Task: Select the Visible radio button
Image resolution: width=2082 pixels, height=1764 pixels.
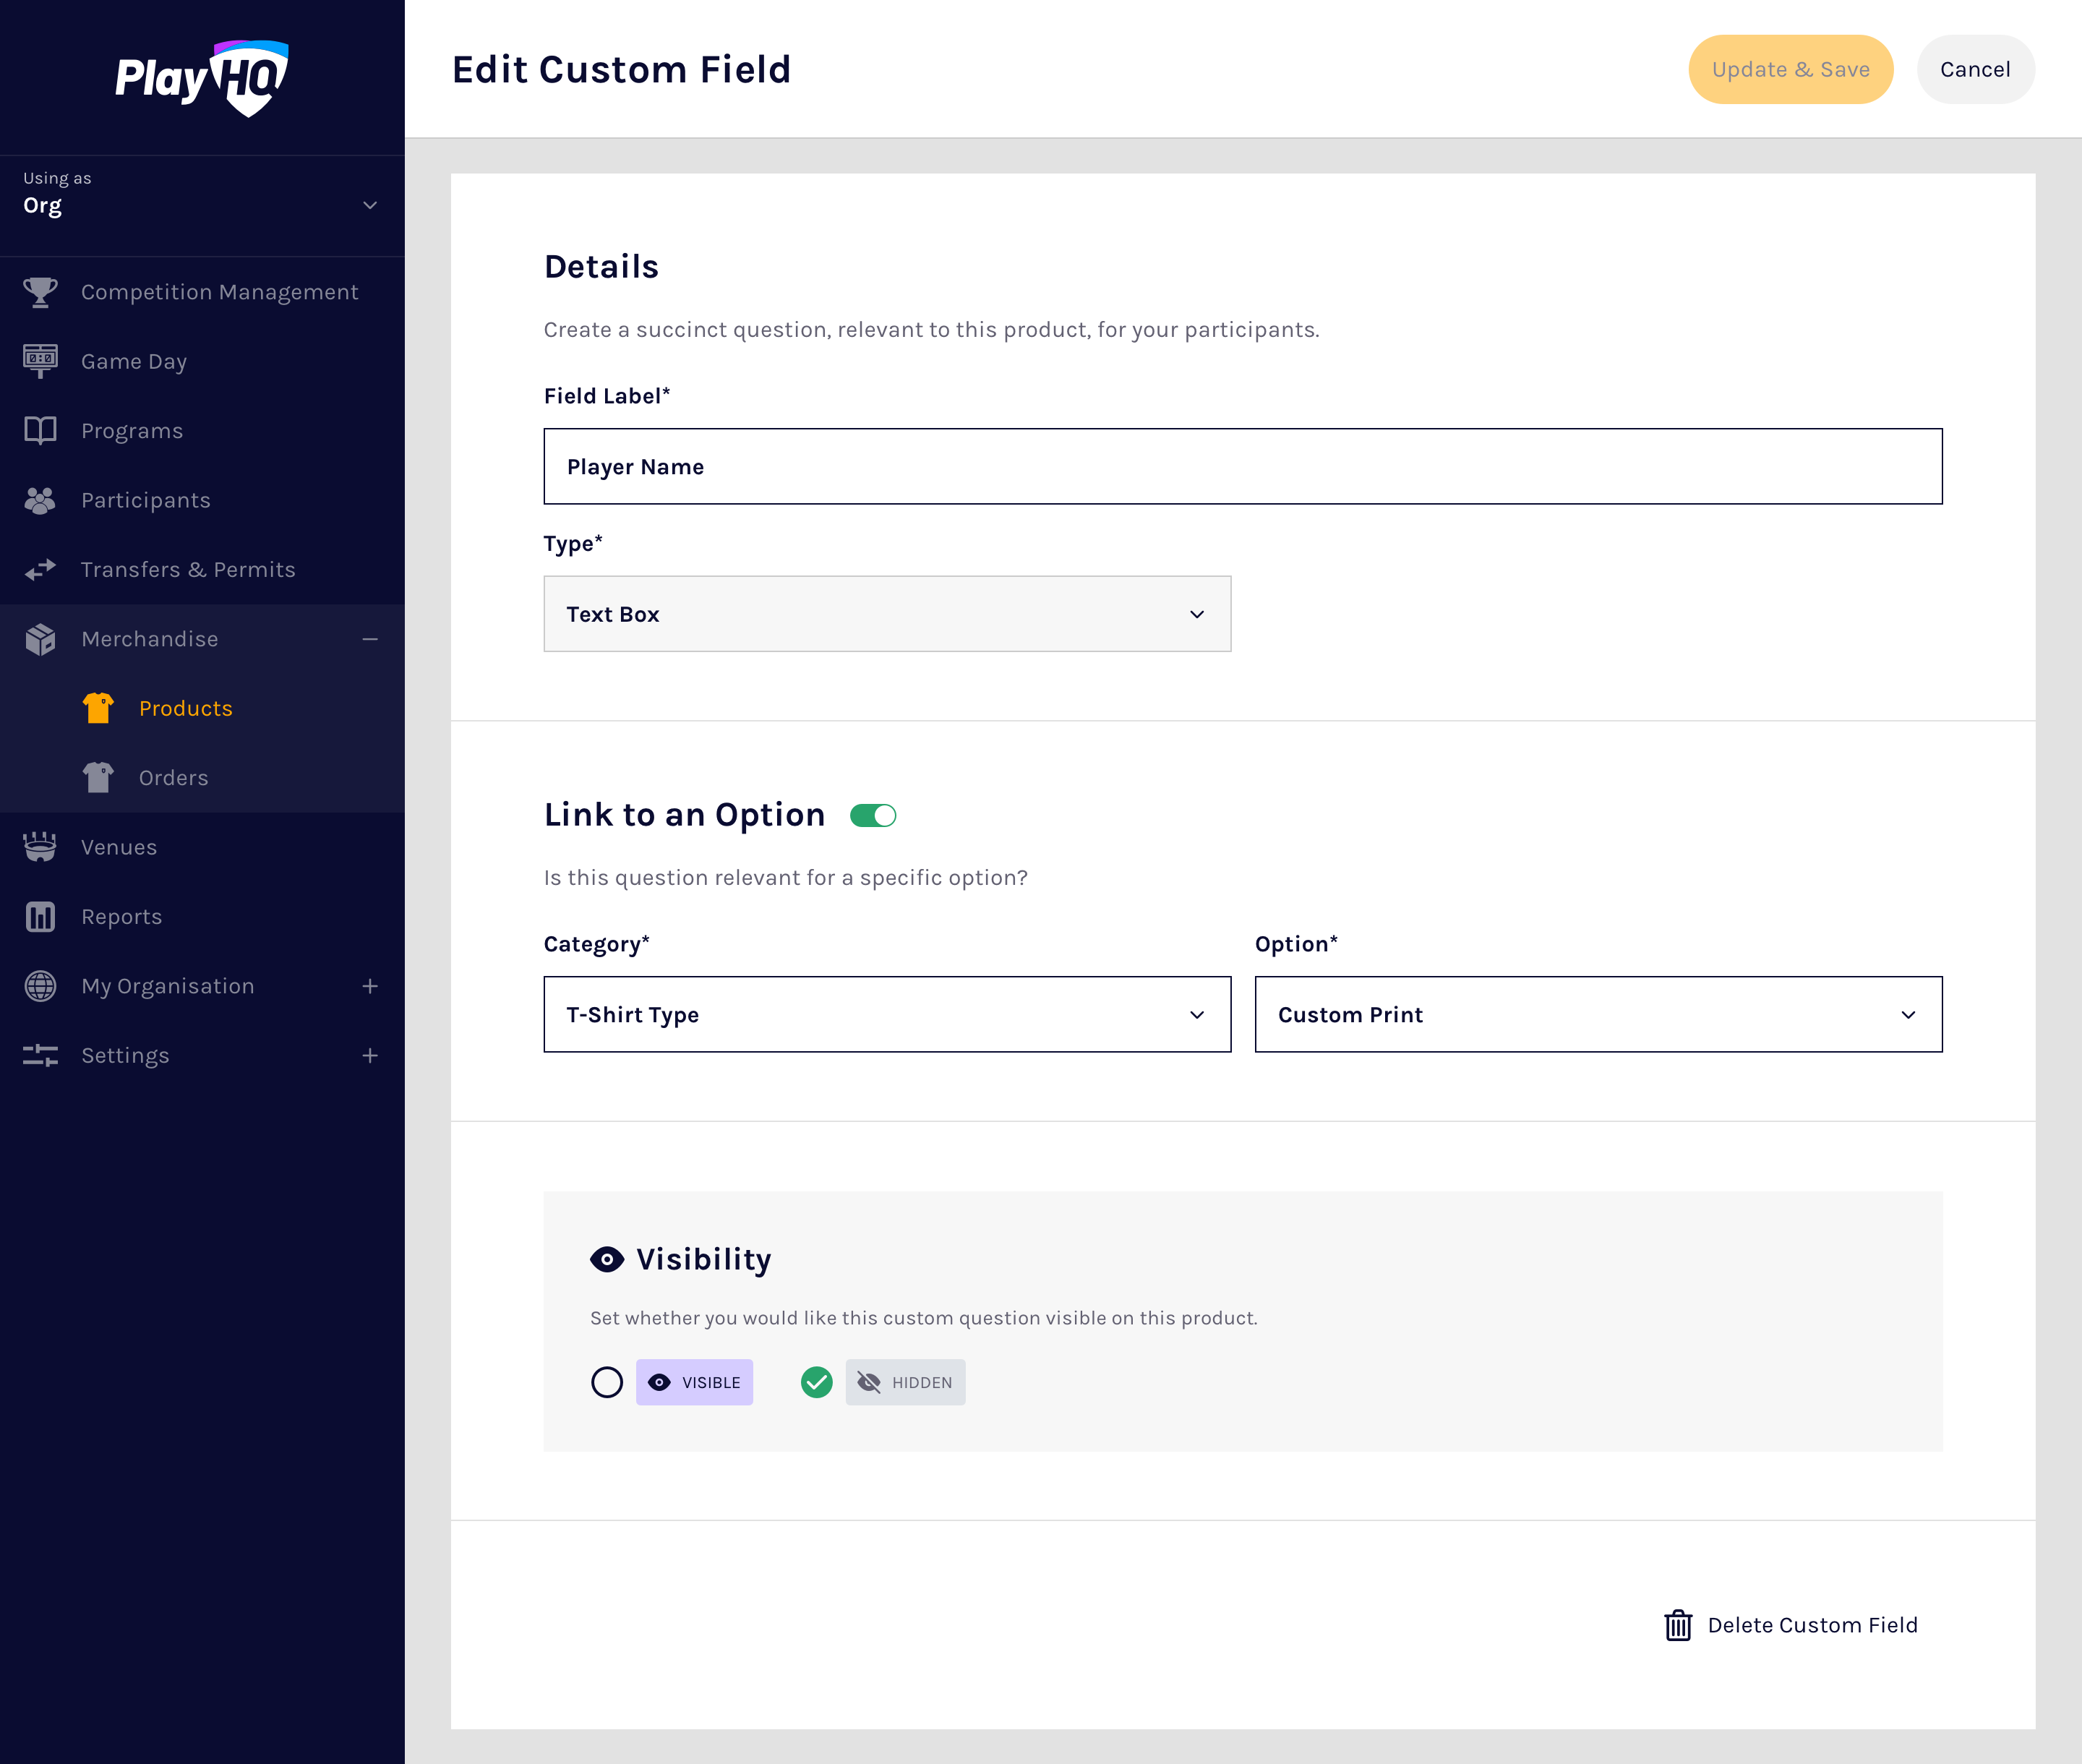Action: [607, 1382]
